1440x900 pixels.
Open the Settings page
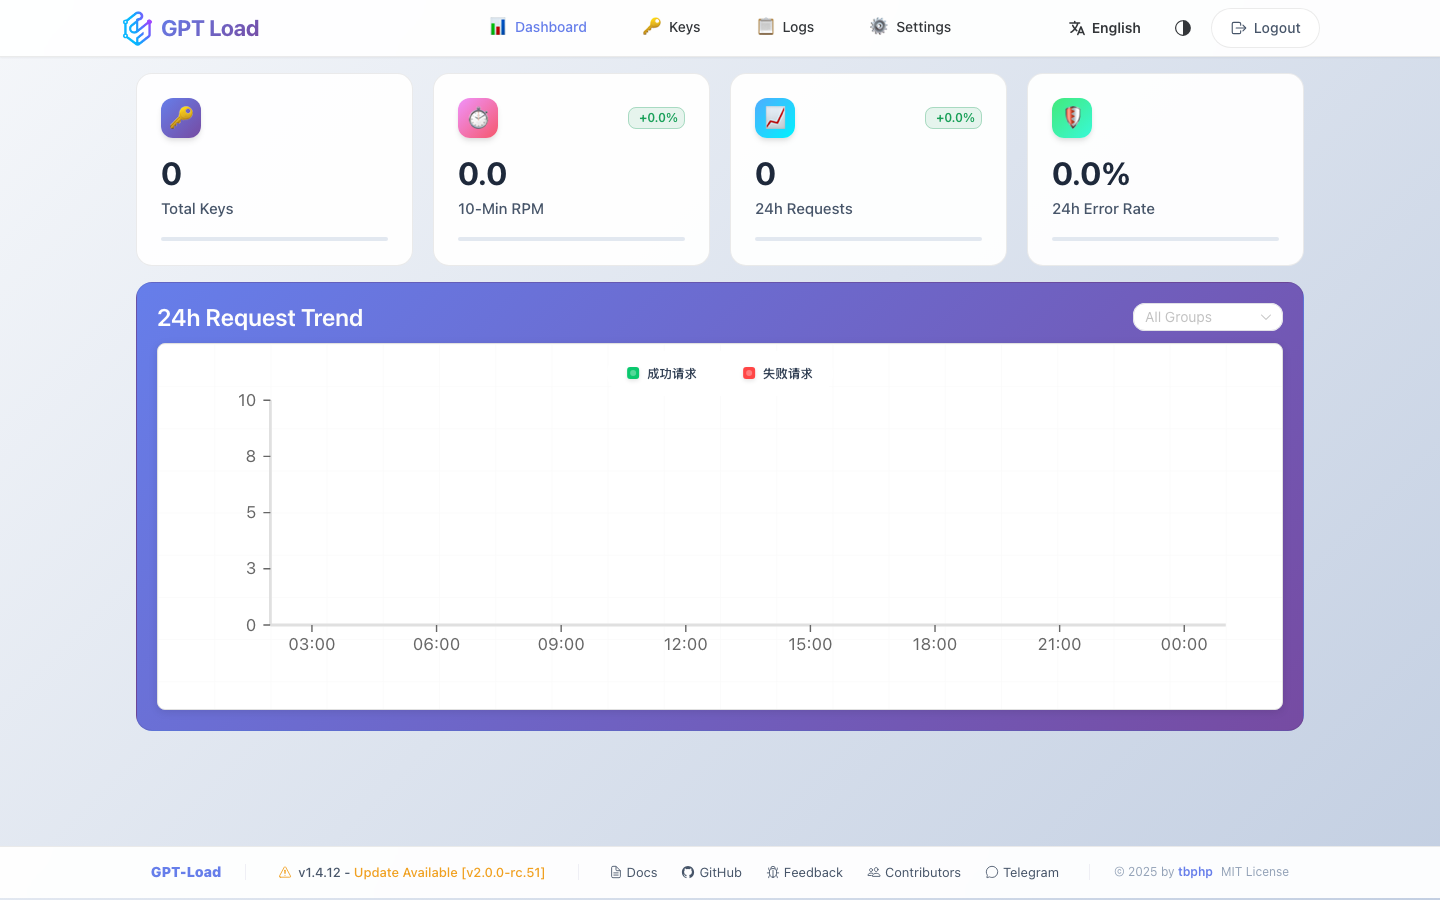(910, 27)
